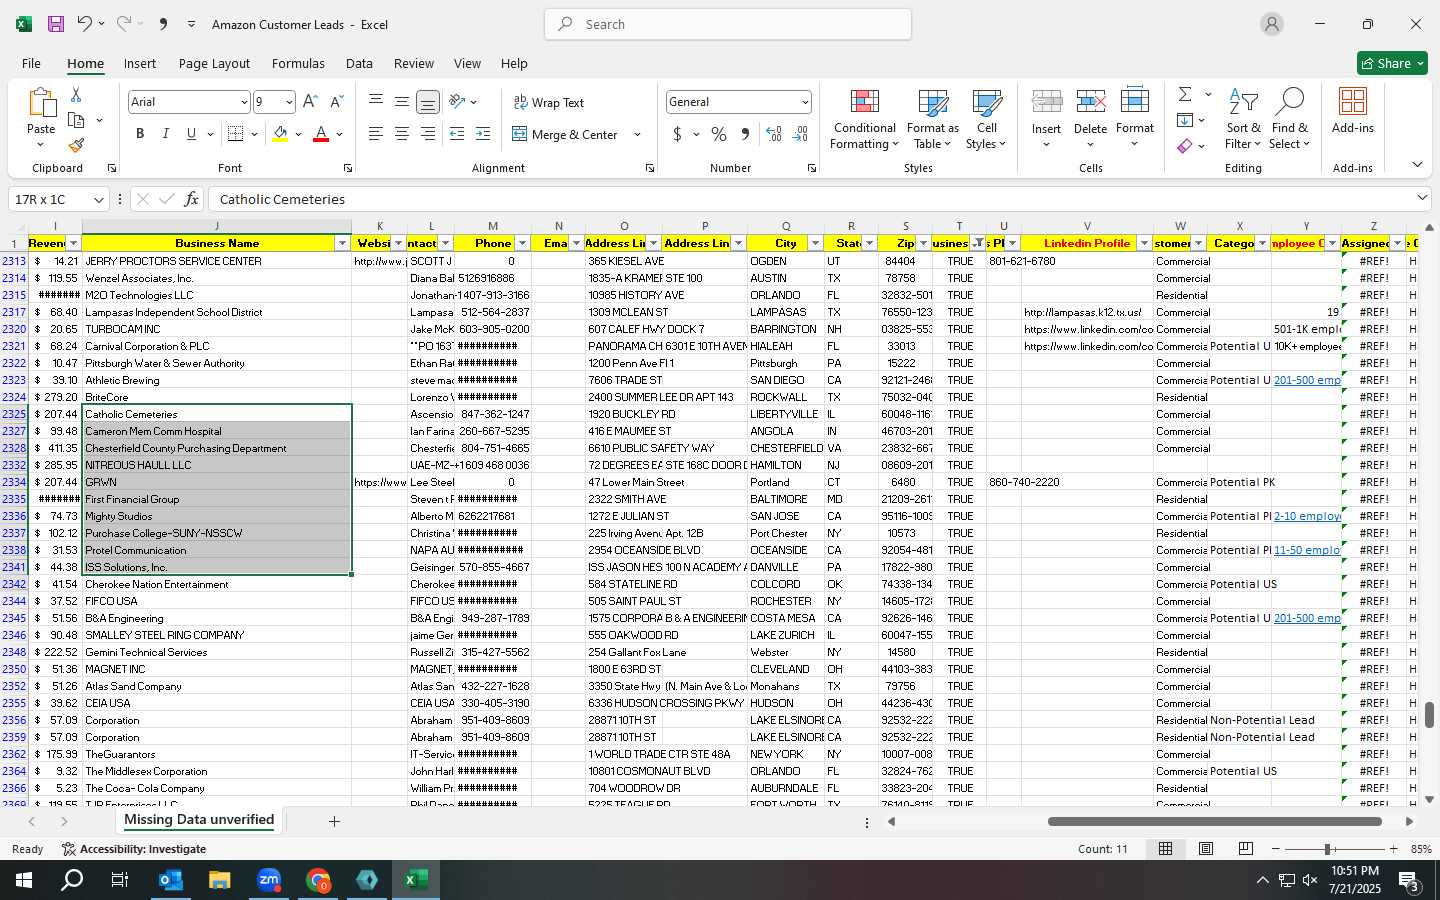Undo the last action
The image size is (1440, 900).
tap(85, 24)
